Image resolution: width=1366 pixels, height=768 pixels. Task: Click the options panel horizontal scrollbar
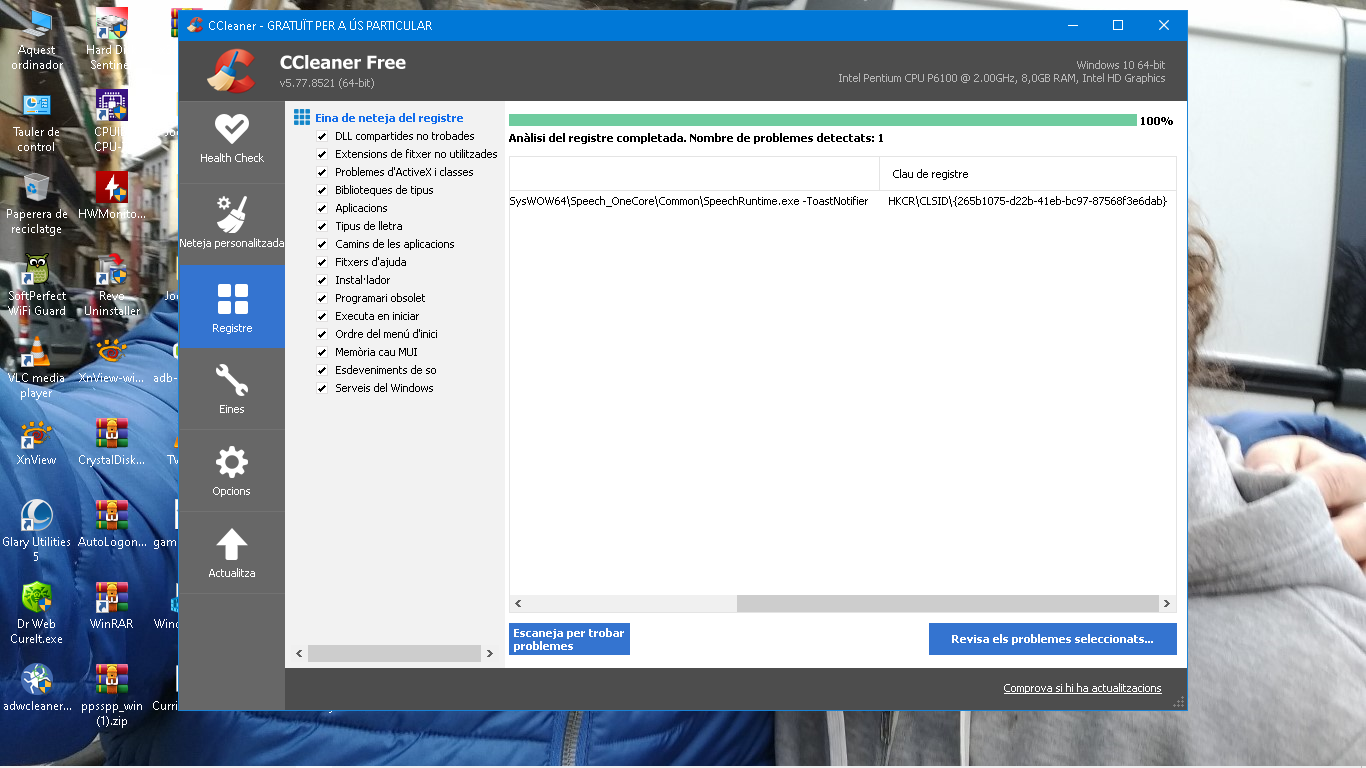click(394, 654)
